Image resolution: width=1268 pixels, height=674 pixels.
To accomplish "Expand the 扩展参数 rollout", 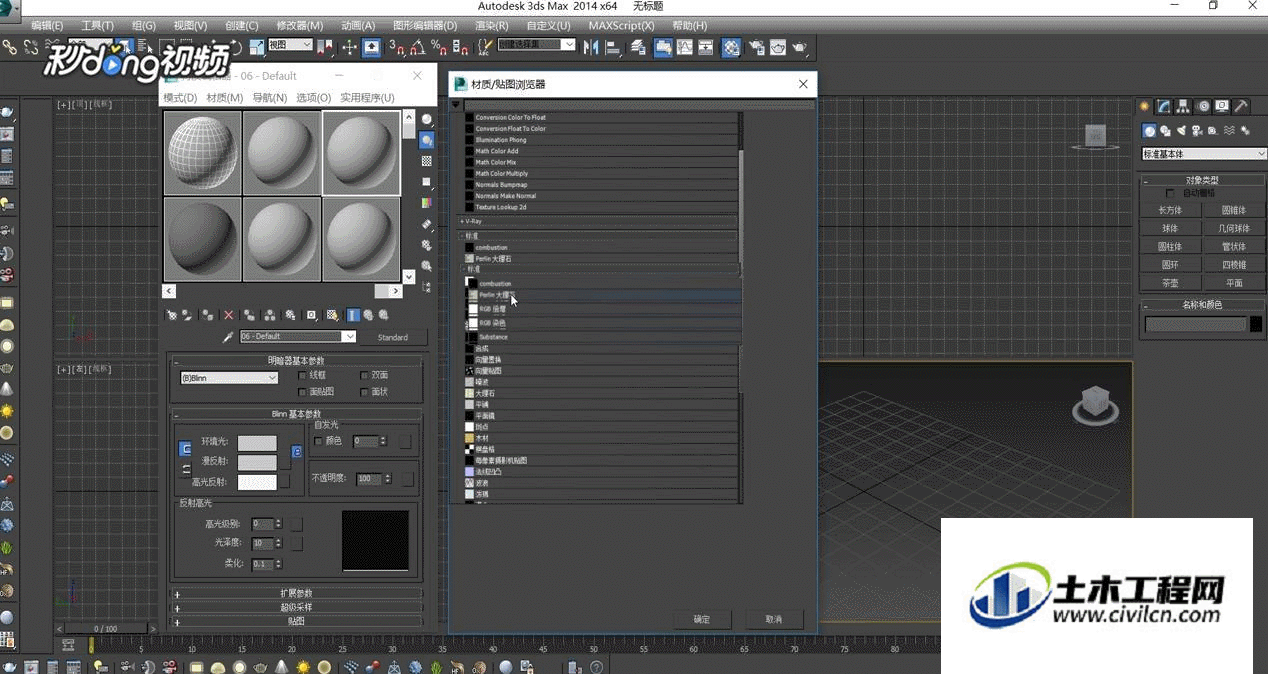I will pyautogui.click(x=297, y=593).
